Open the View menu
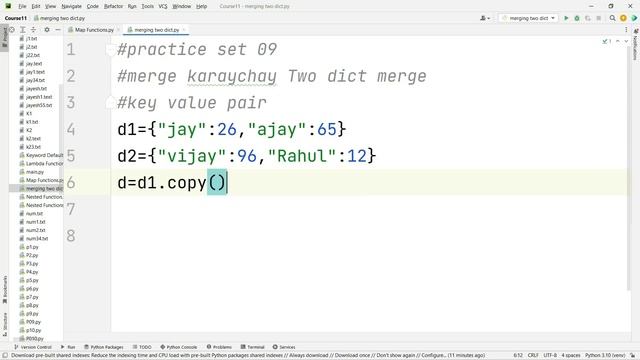Image resolution: width=640 pixels, height=360 pixels. [x=51, y=7]
